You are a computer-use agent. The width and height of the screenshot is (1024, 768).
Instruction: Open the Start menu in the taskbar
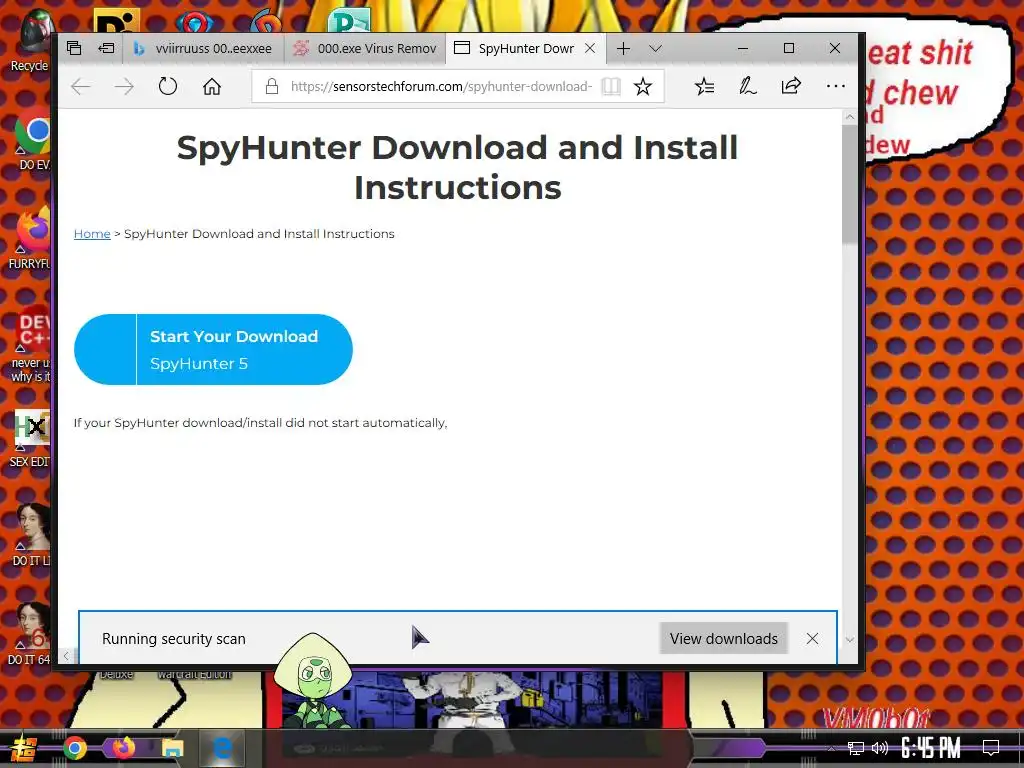pos(24,748)
